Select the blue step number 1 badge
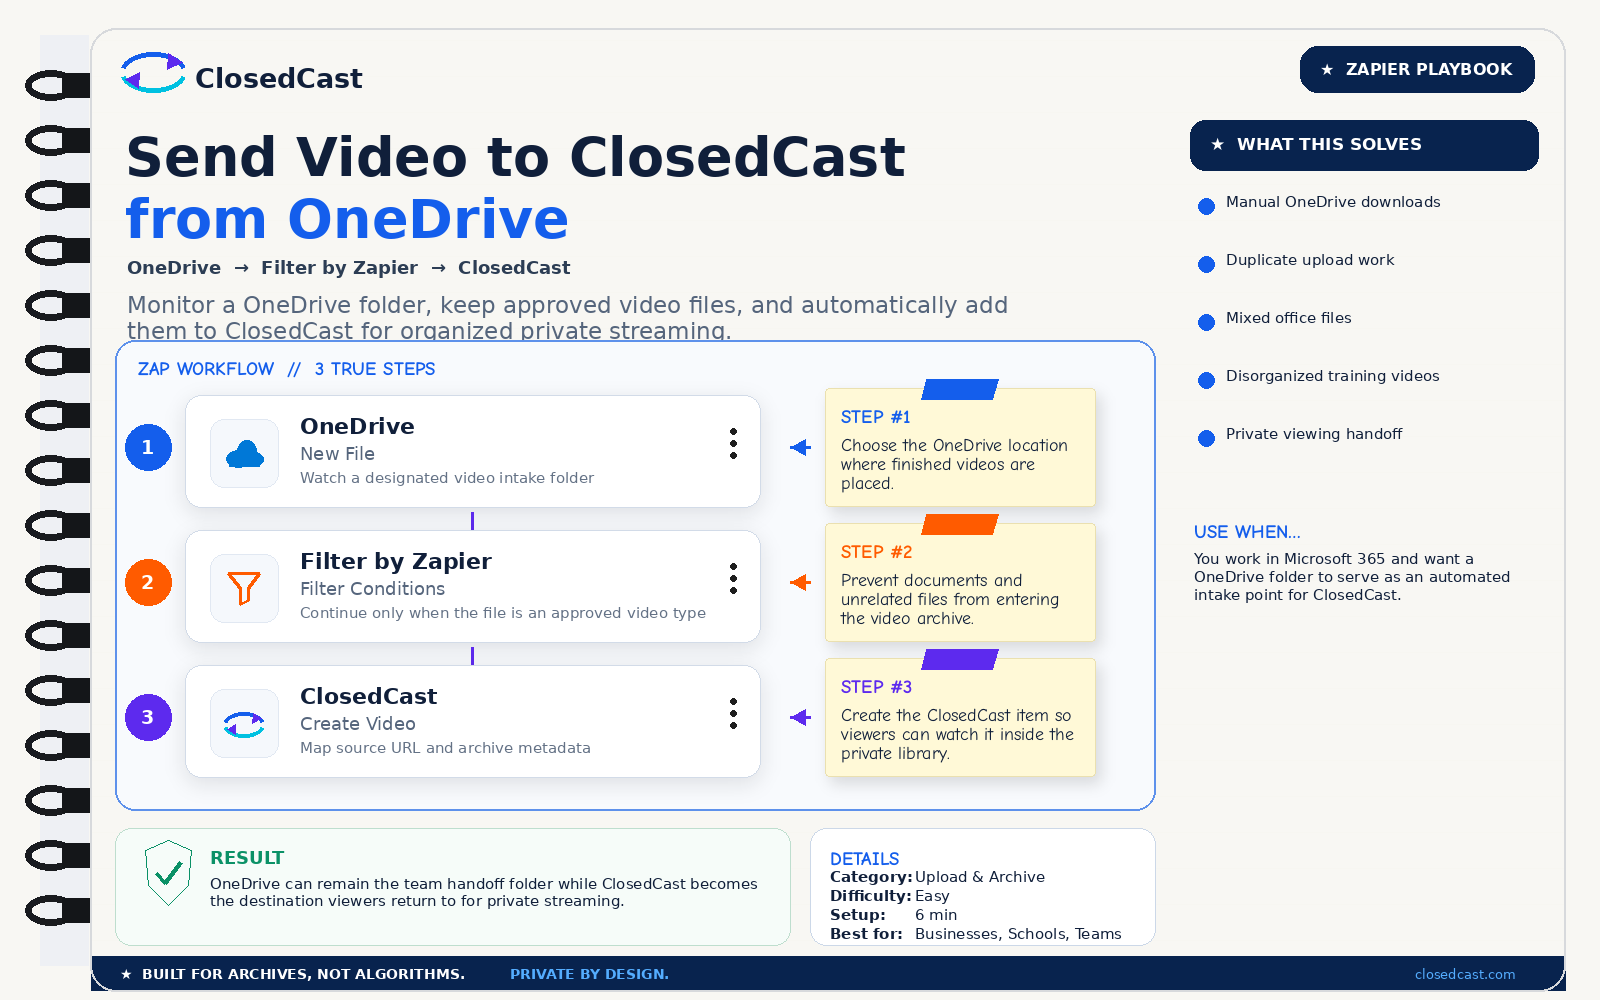Image resolution: width=1600 pixels, height=1000 pixels. point(148,447)
